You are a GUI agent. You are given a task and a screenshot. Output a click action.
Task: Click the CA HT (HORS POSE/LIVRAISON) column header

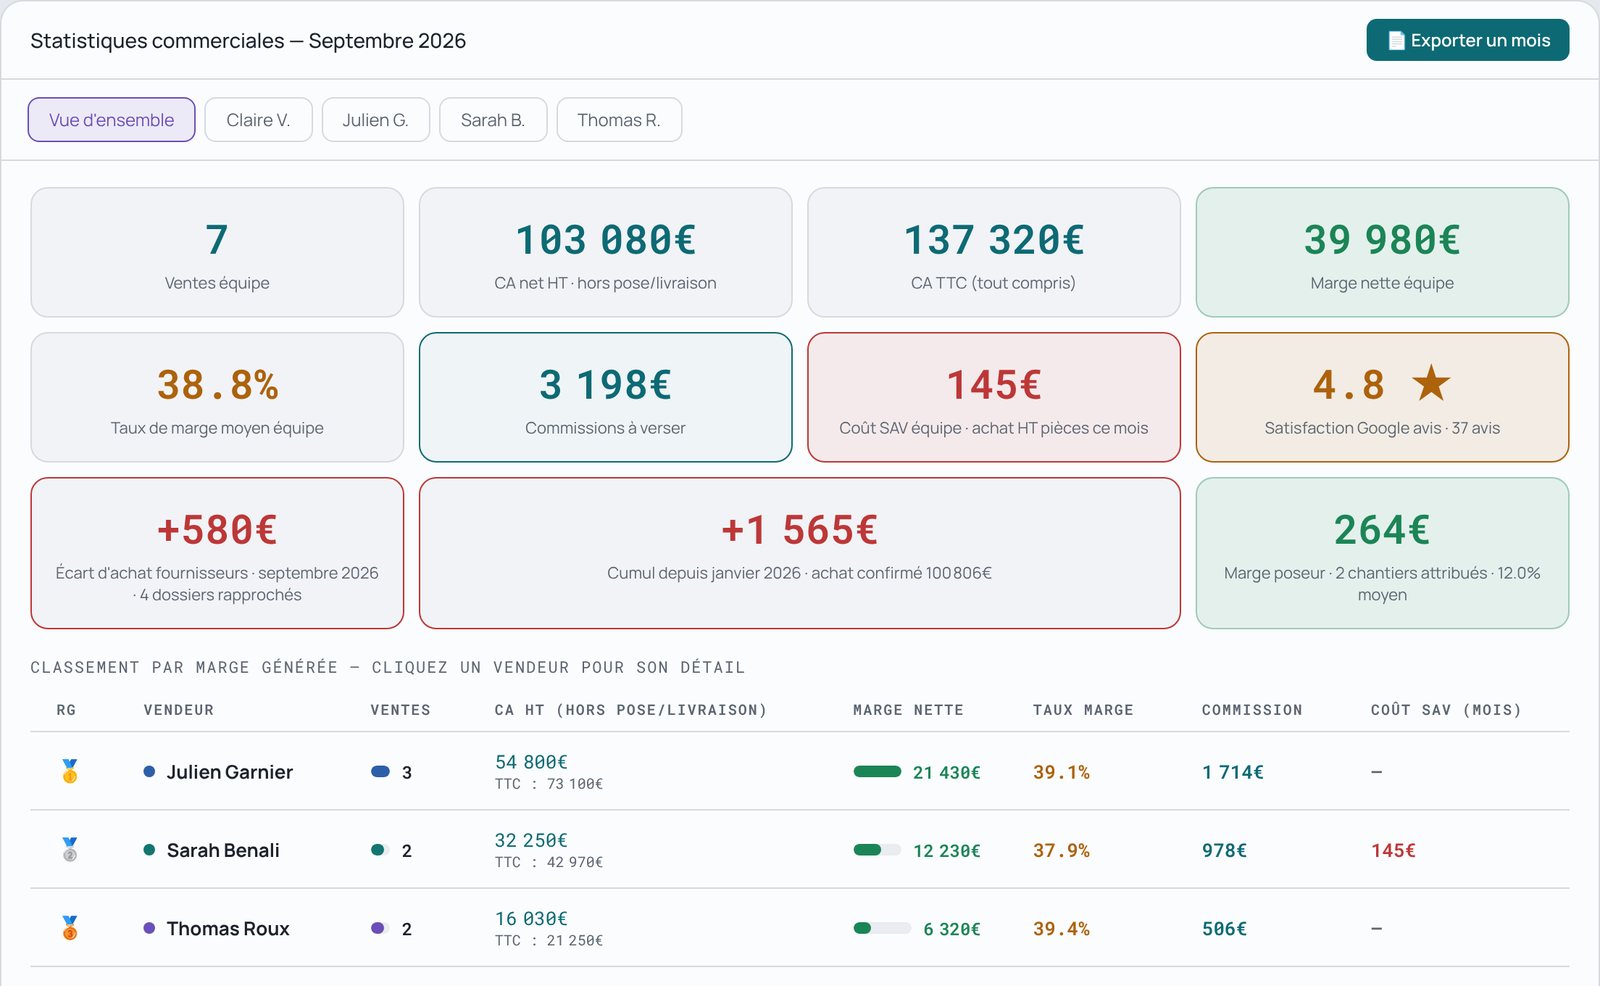pyautogui.click(x=630, y=710)
